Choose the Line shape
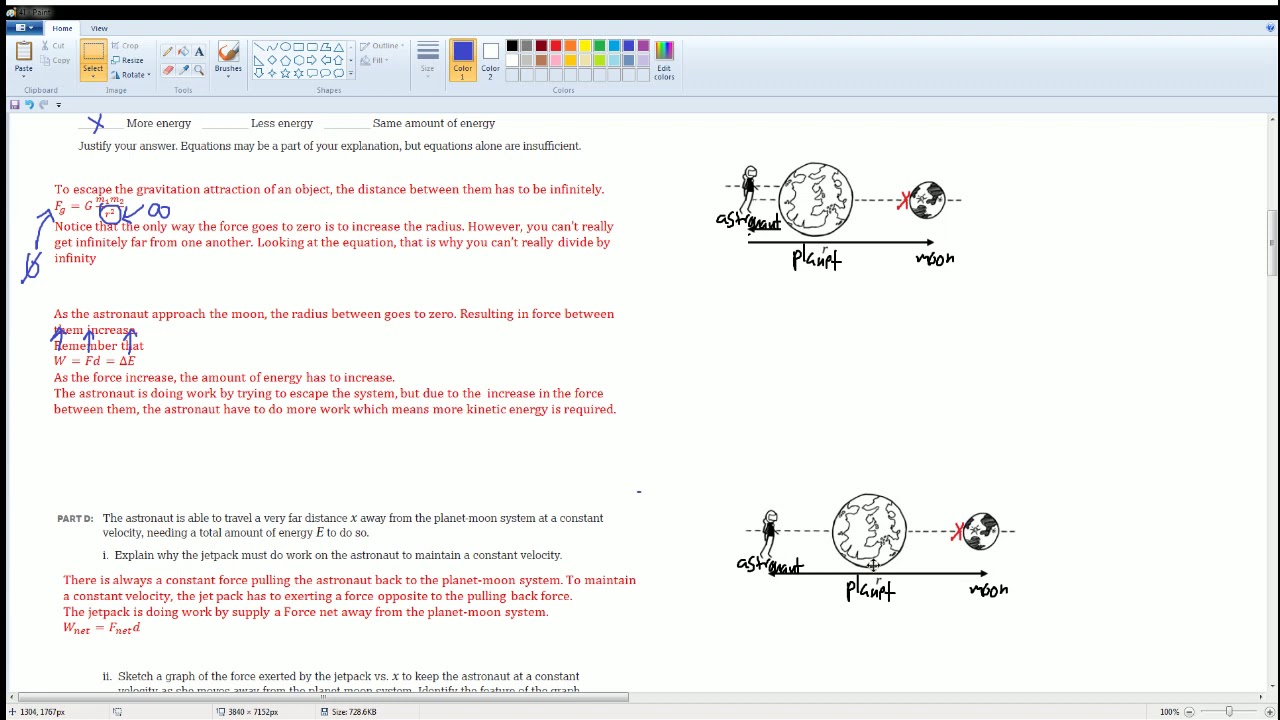Image resolution: width=1280 pixels, height=720 pixels. [258, 46]
